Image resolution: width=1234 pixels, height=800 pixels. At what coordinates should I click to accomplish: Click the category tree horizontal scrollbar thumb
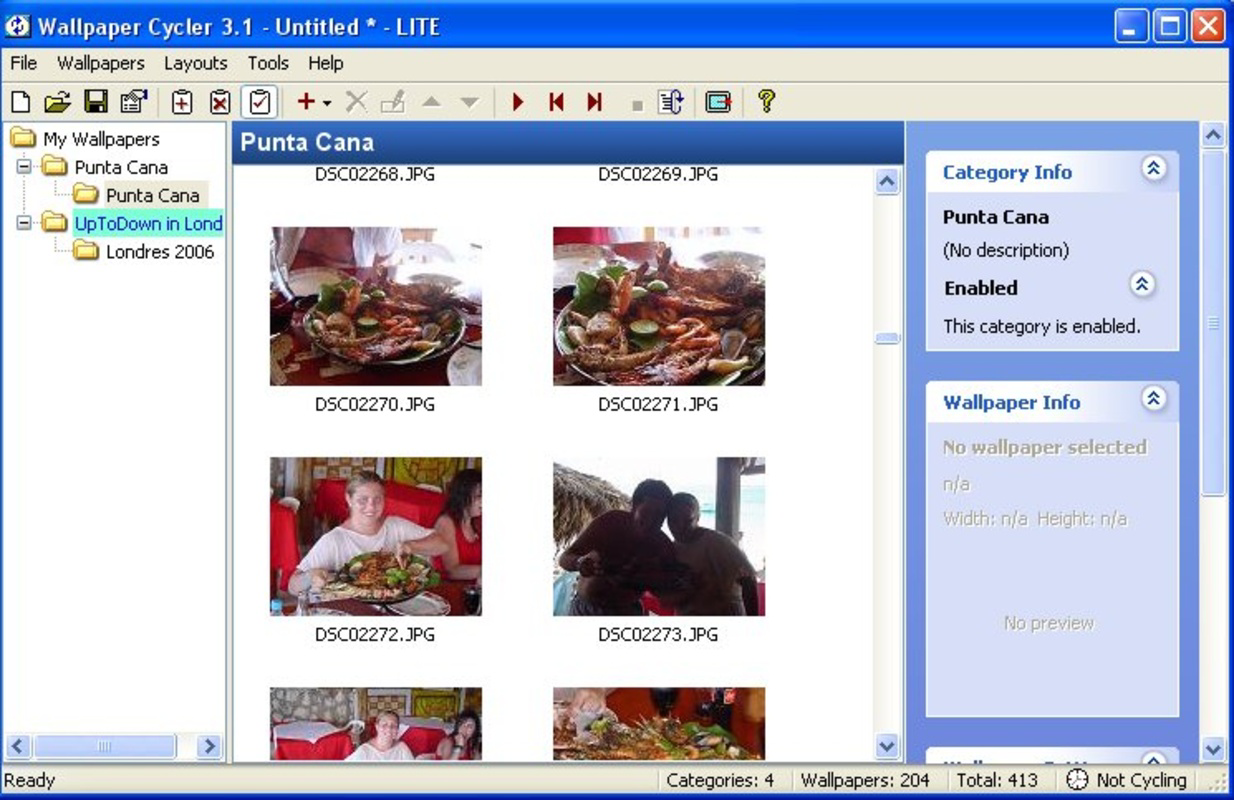105,746
